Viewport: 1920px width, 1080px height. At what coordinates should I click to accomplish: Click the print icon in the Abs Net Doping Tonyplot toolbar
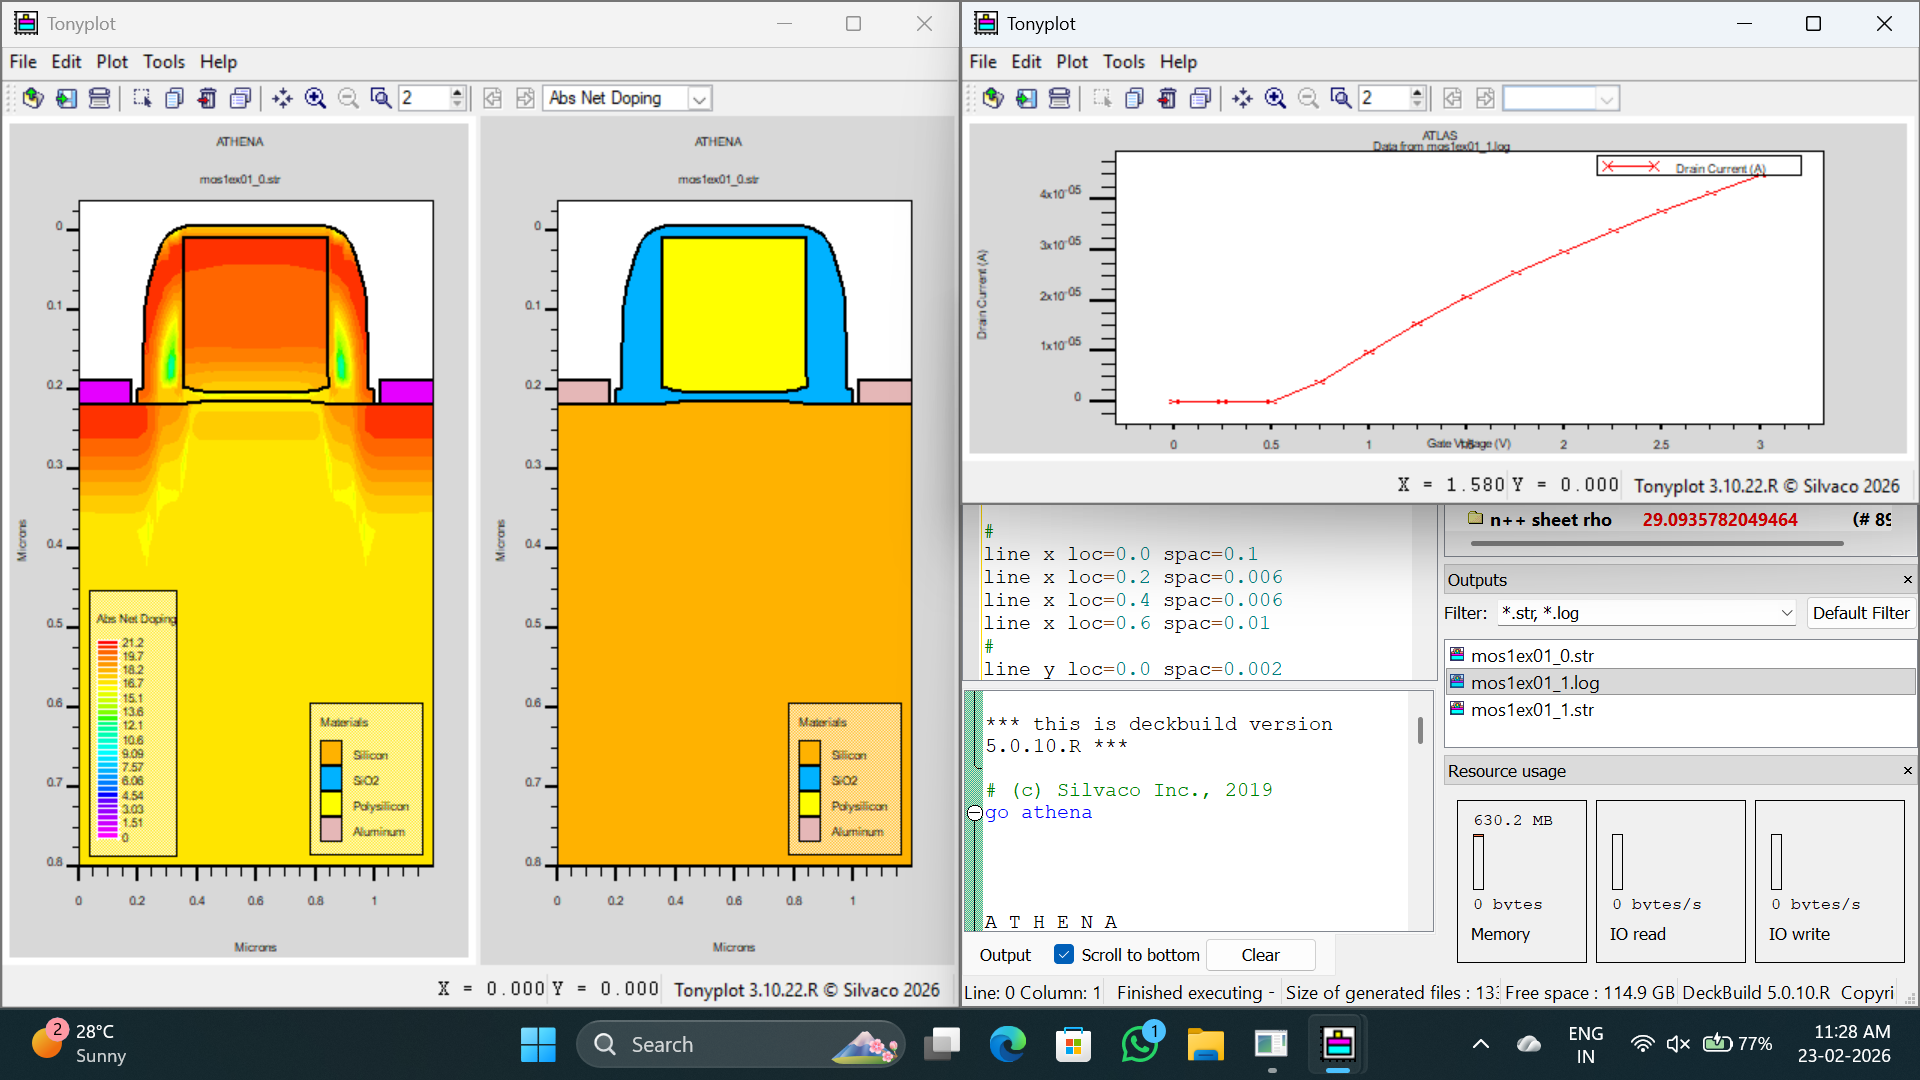[99, 98]
